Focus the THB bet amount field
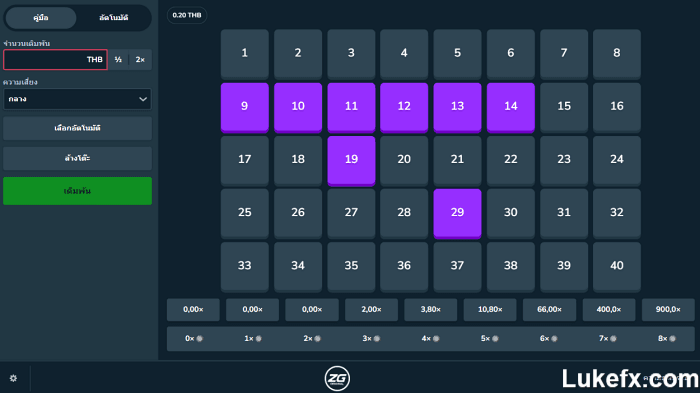This screenshot has width=700, height=393. click(x=55, y=59)
